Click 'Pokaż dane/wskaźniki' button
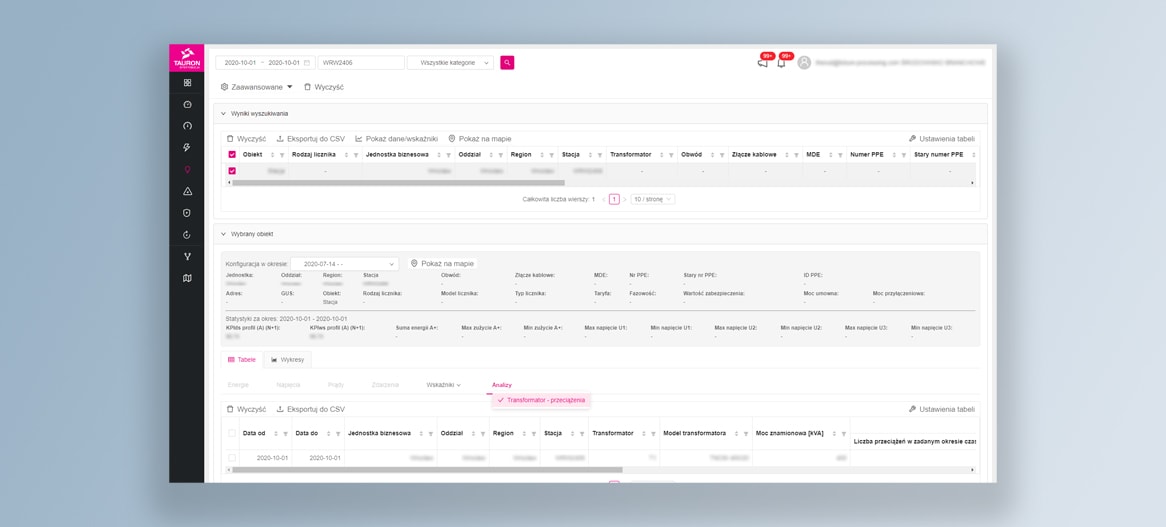 pyautogui.click(x=397, y=139)
